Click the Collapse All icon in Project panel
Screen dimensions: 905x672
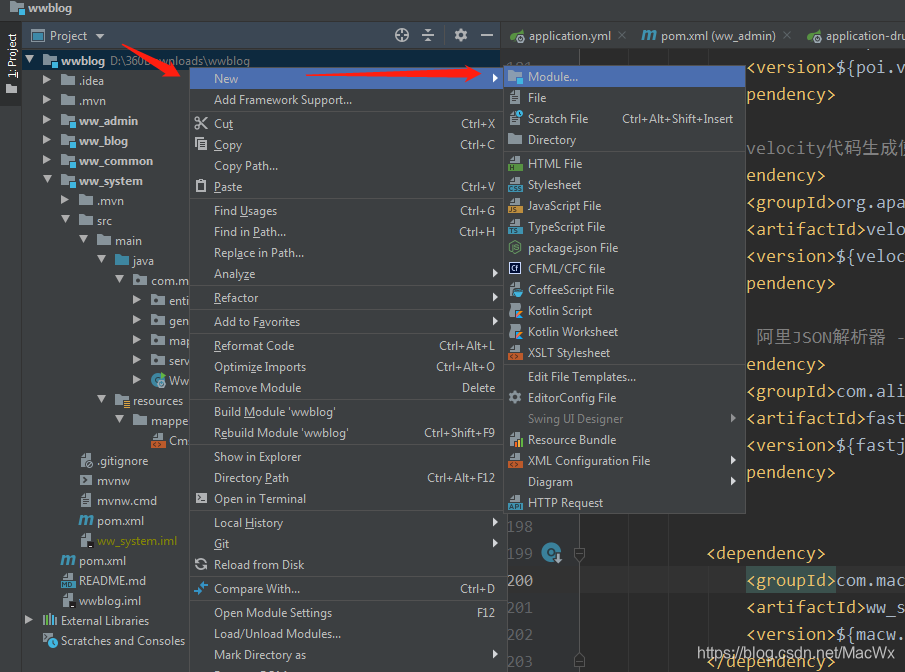428,35
